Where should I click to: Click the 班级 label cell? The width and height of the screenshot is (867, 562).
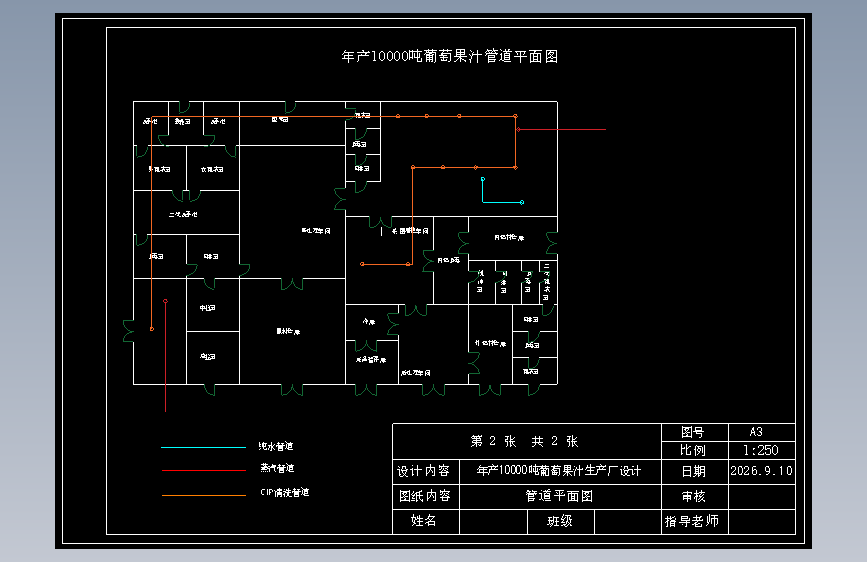coord(561,521)
